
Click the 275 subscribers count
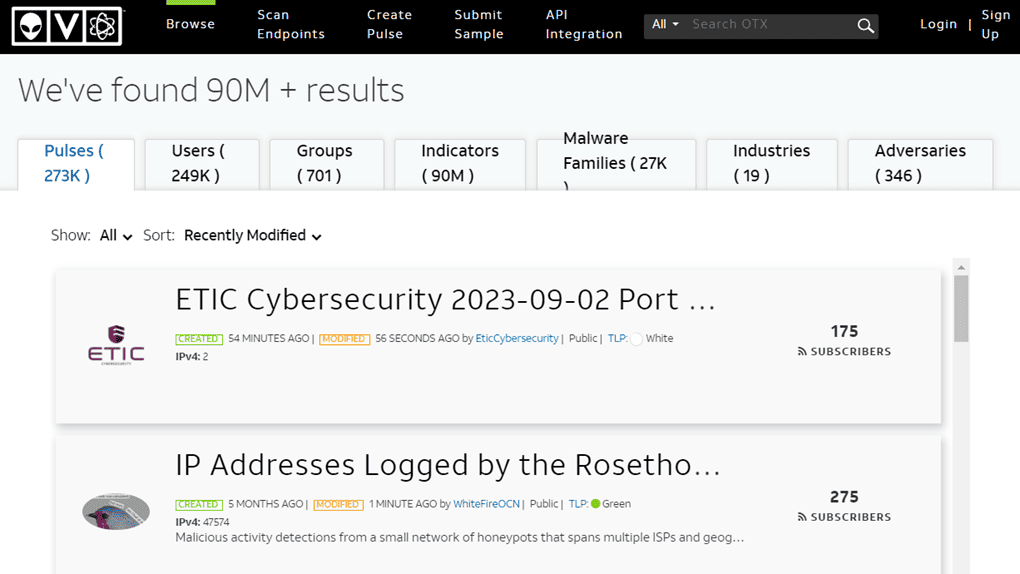pos(844,497)
